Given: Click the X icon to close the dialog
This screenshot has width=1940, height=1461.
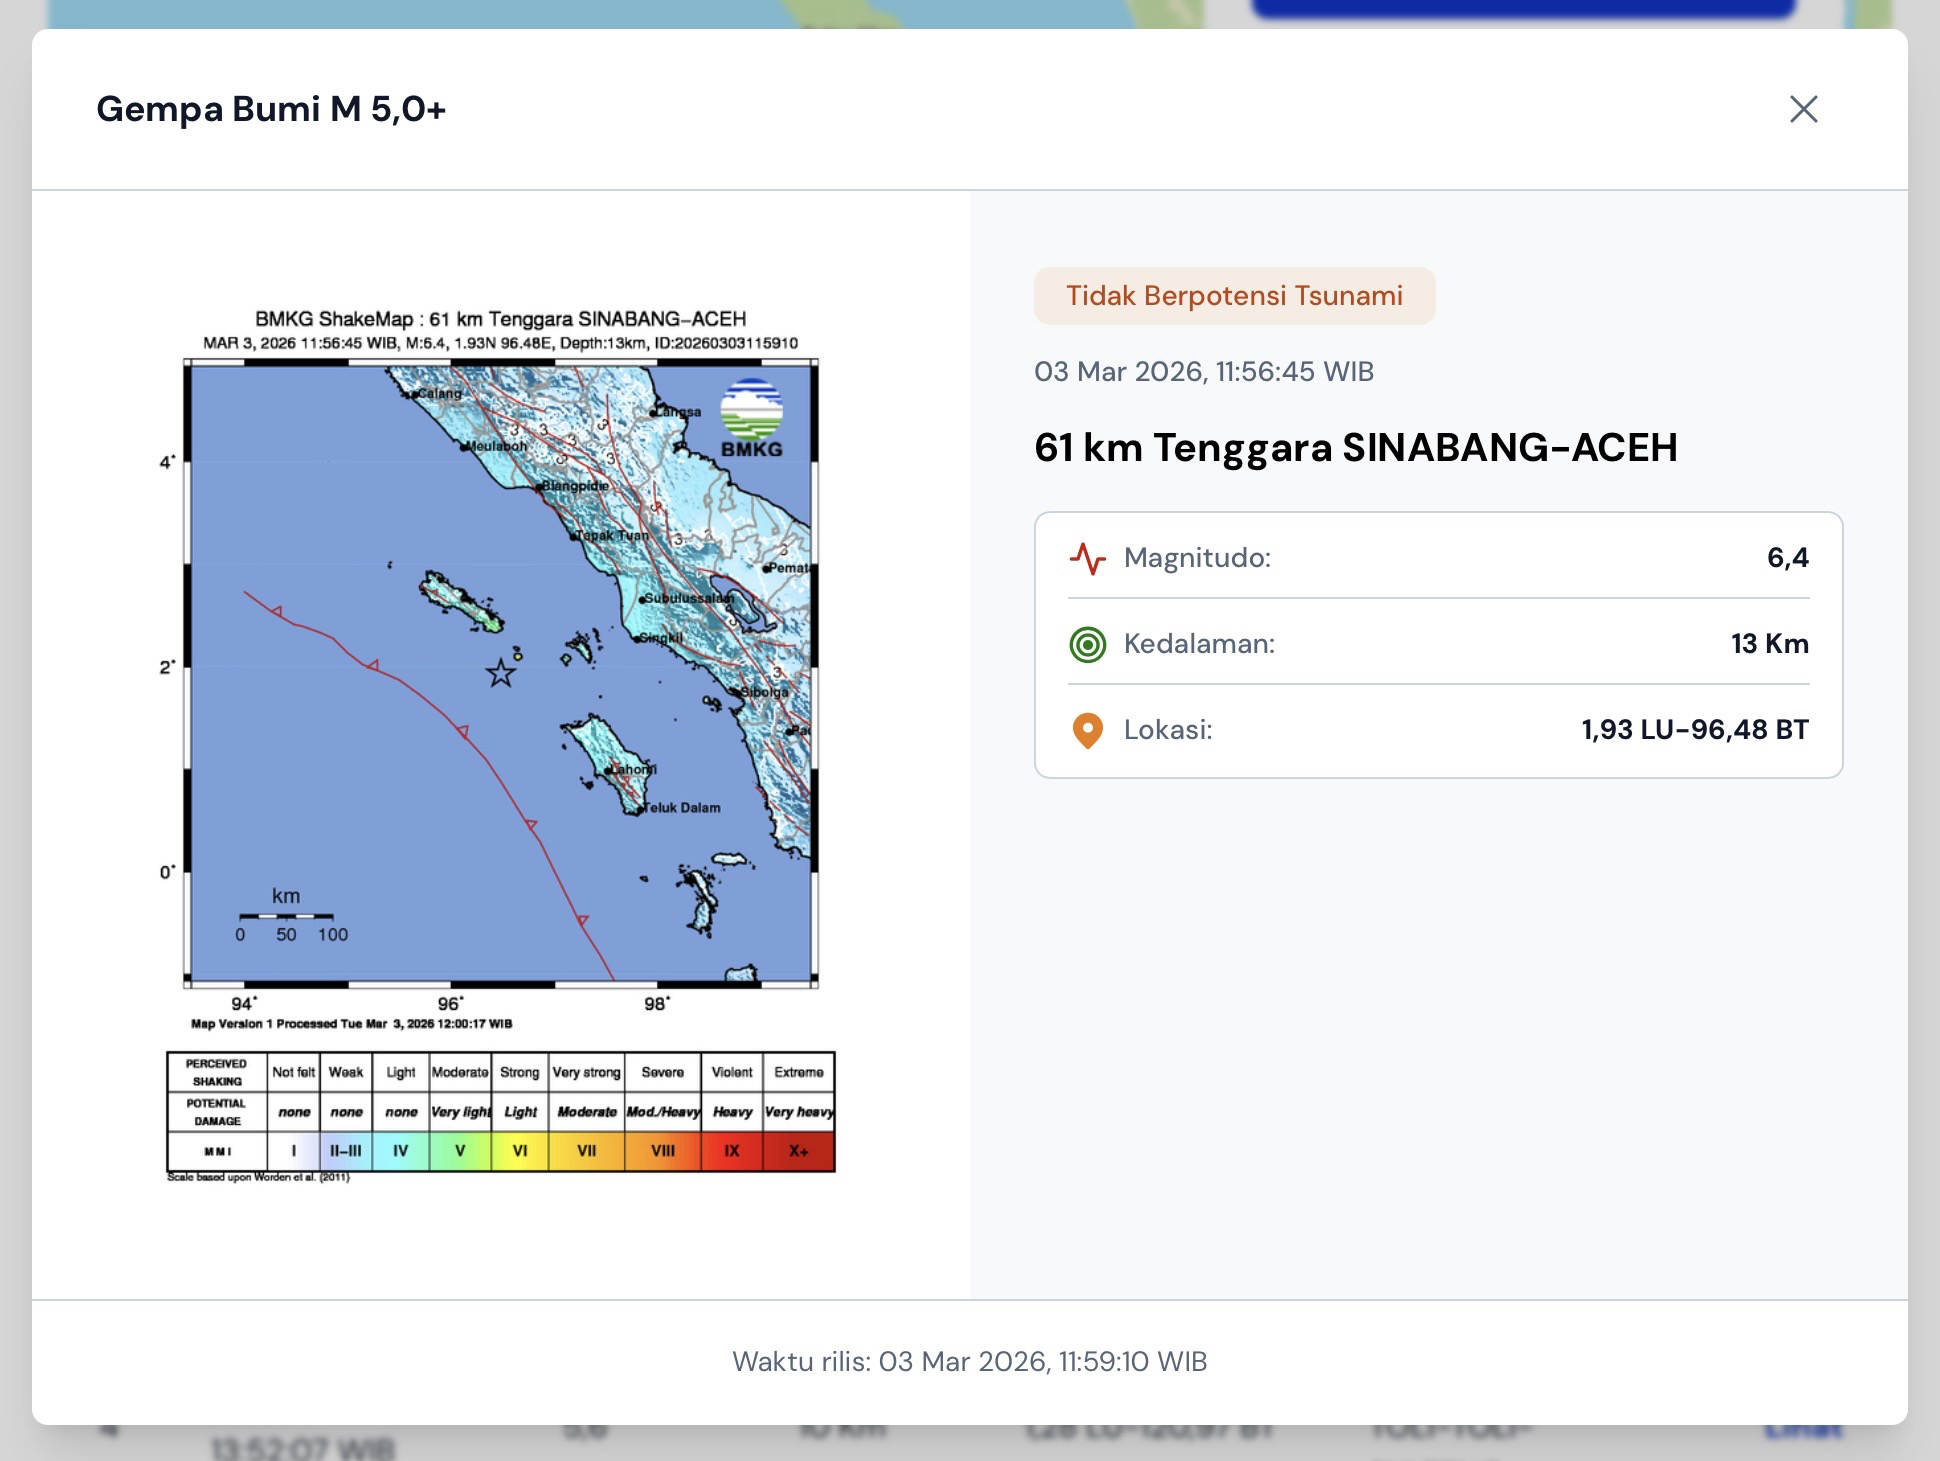Looking at the screenshot, I should pos(1803,110).
